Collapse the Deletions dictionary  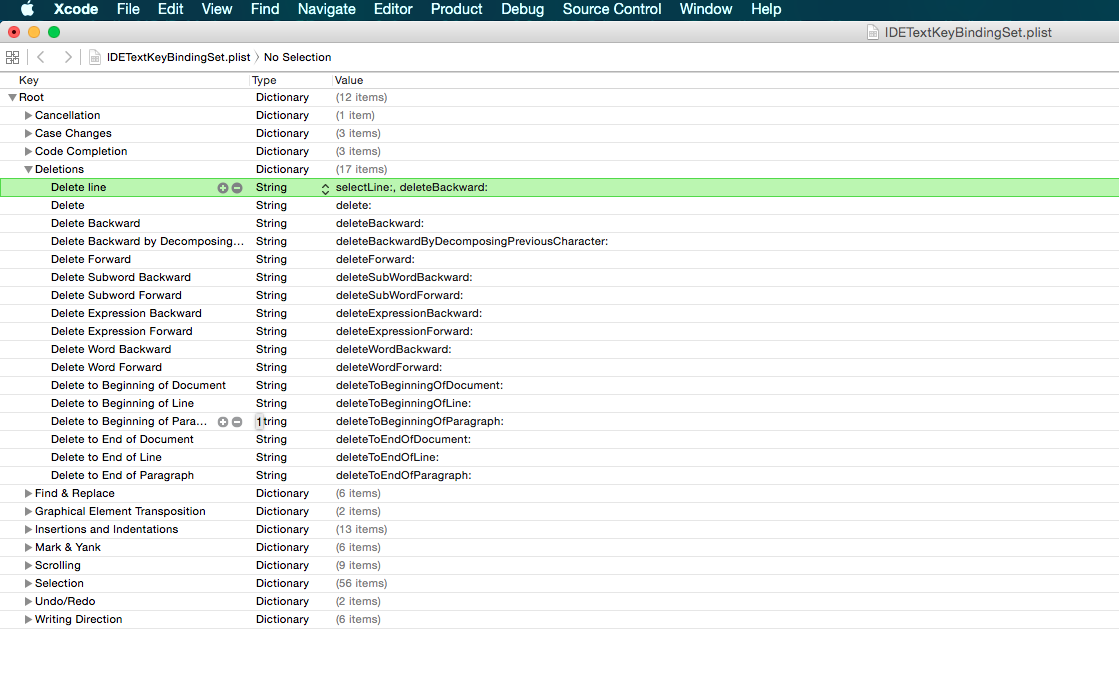click(x=29, y=170)
